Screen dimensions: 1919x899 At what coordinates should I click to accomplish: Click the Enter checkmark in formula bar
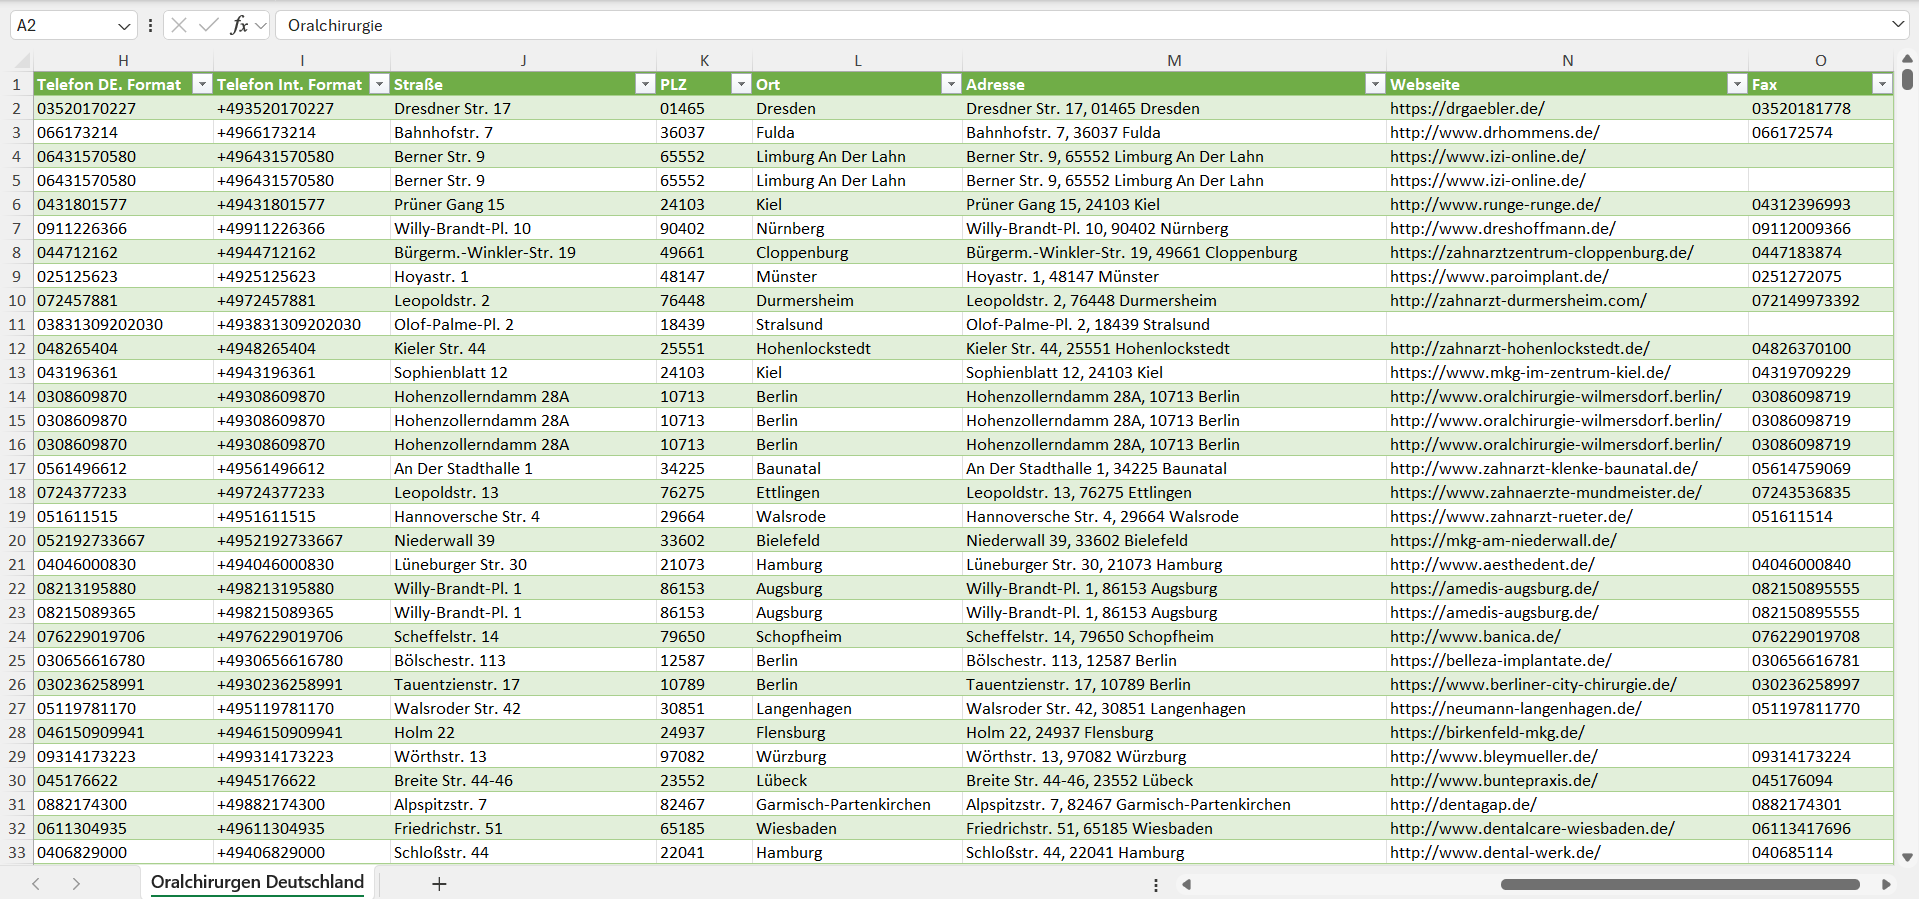coord(208,25)
